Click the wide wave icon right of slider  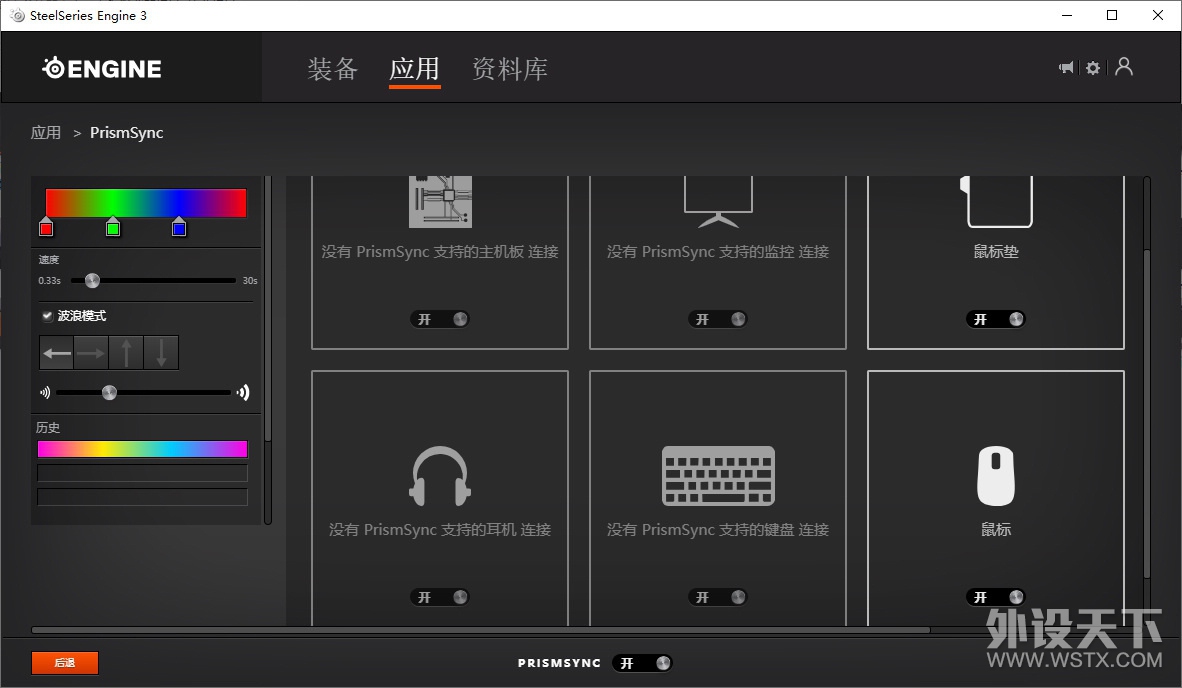[x=243, y=393]
